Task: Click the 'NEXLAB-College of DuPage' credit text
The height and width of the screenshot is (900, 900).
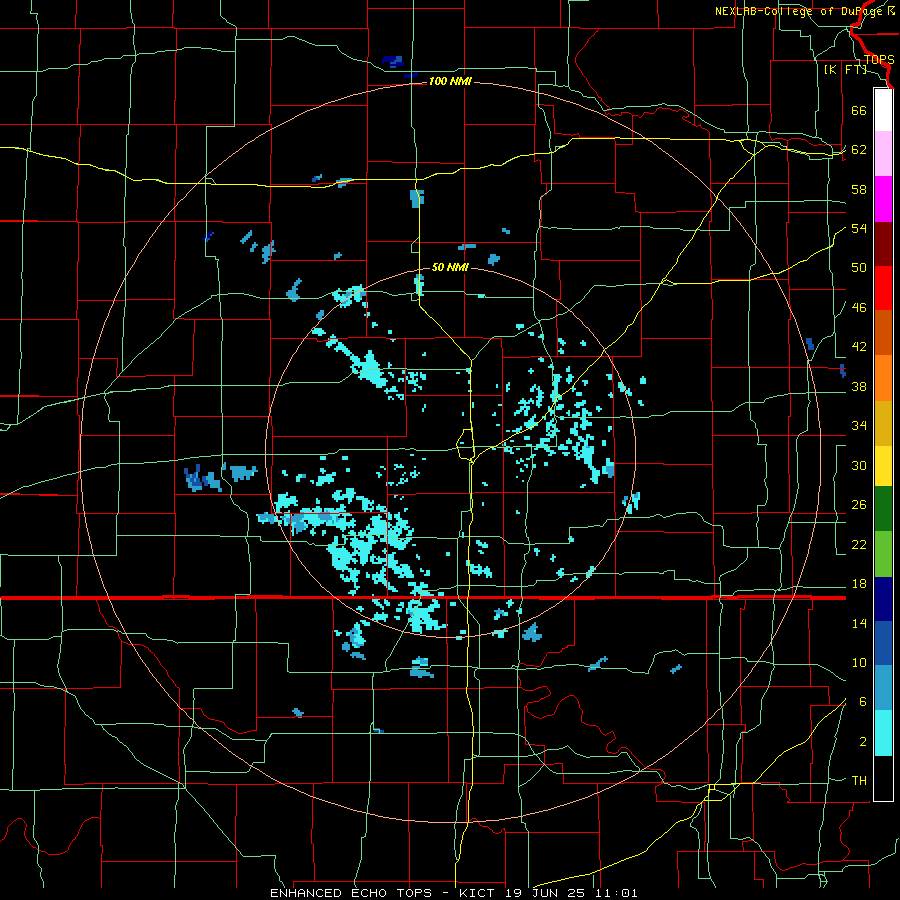Action: pyautogui.click(x=799, y=11)
